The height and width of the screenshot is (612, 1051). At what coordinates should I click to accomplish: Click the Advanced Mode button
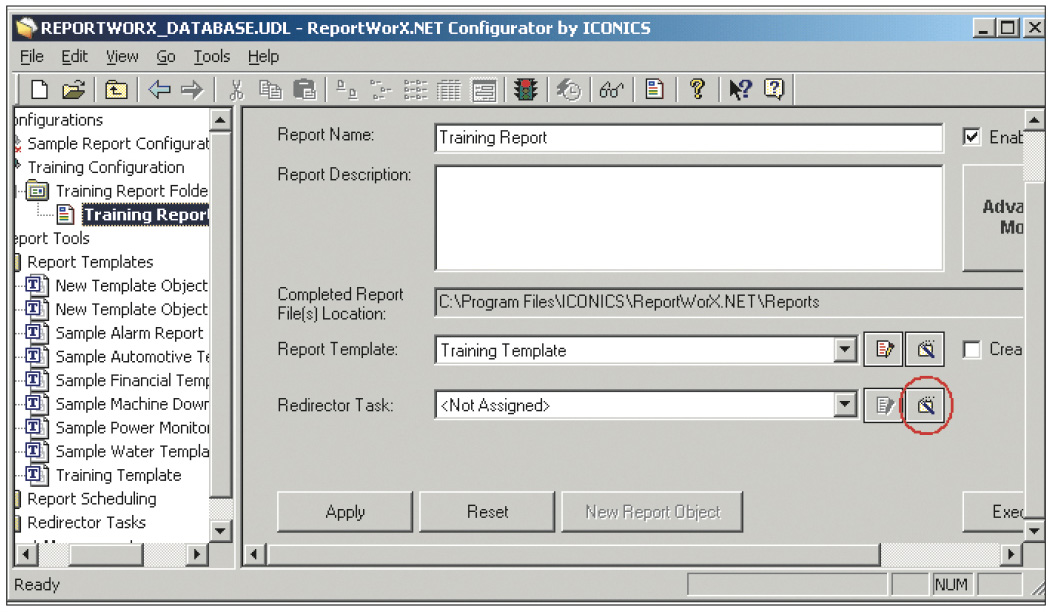point(993,218)
